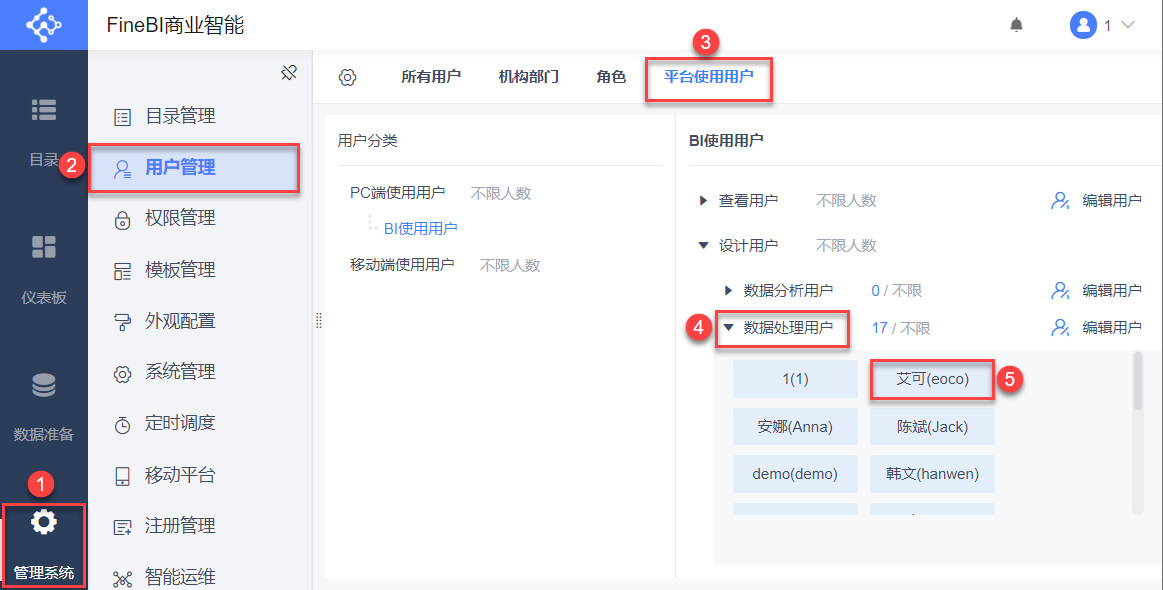The image size is (1163, 590).
Task: Open the 仪表板 dashboard icon
Action: 44,247
